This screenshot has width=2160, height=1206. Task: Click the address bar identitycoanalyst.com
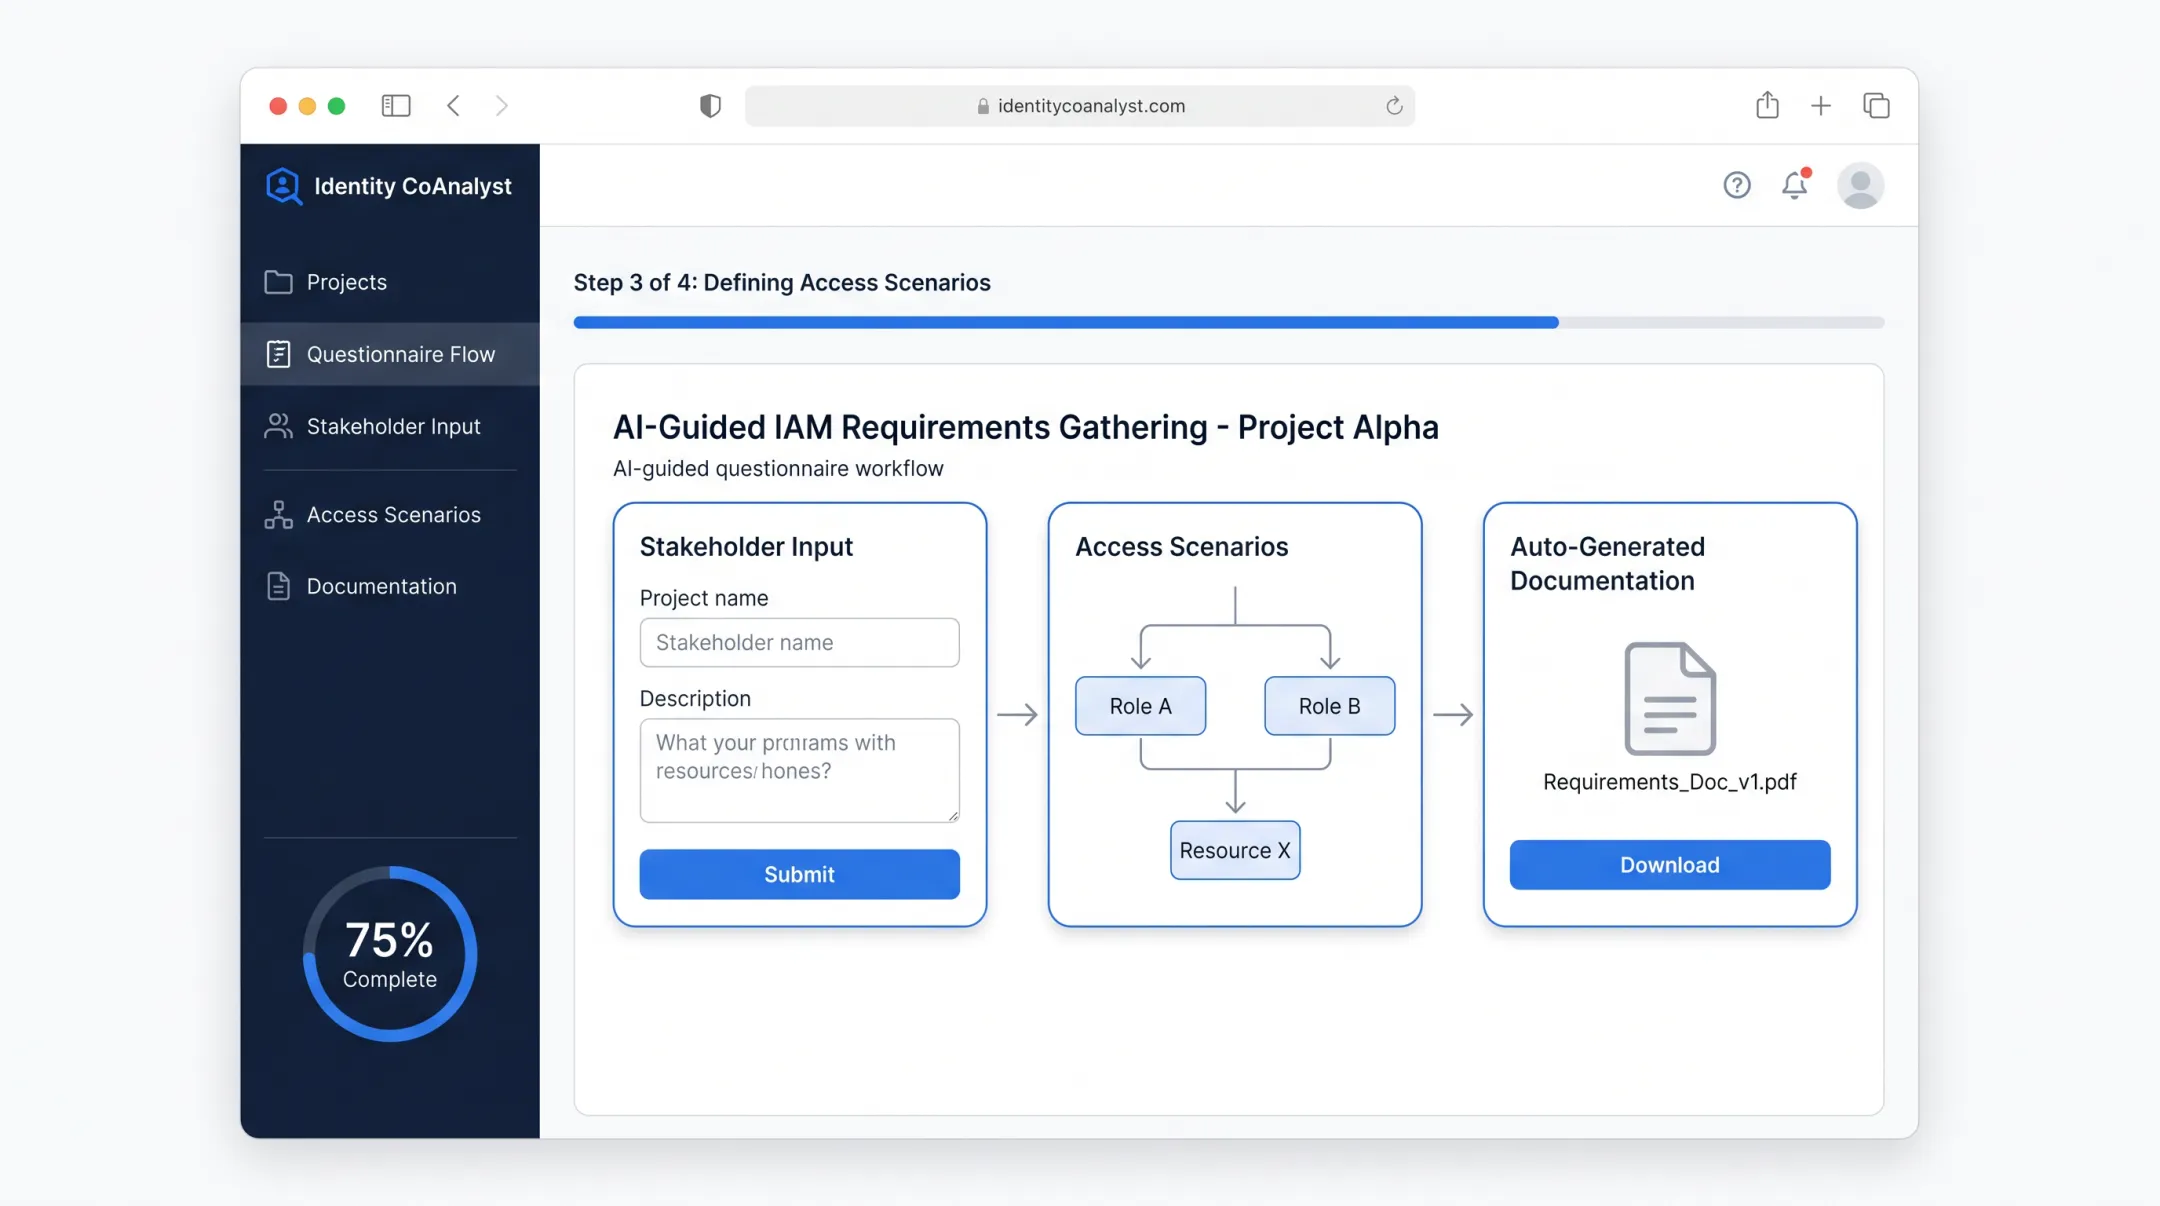1080,106
